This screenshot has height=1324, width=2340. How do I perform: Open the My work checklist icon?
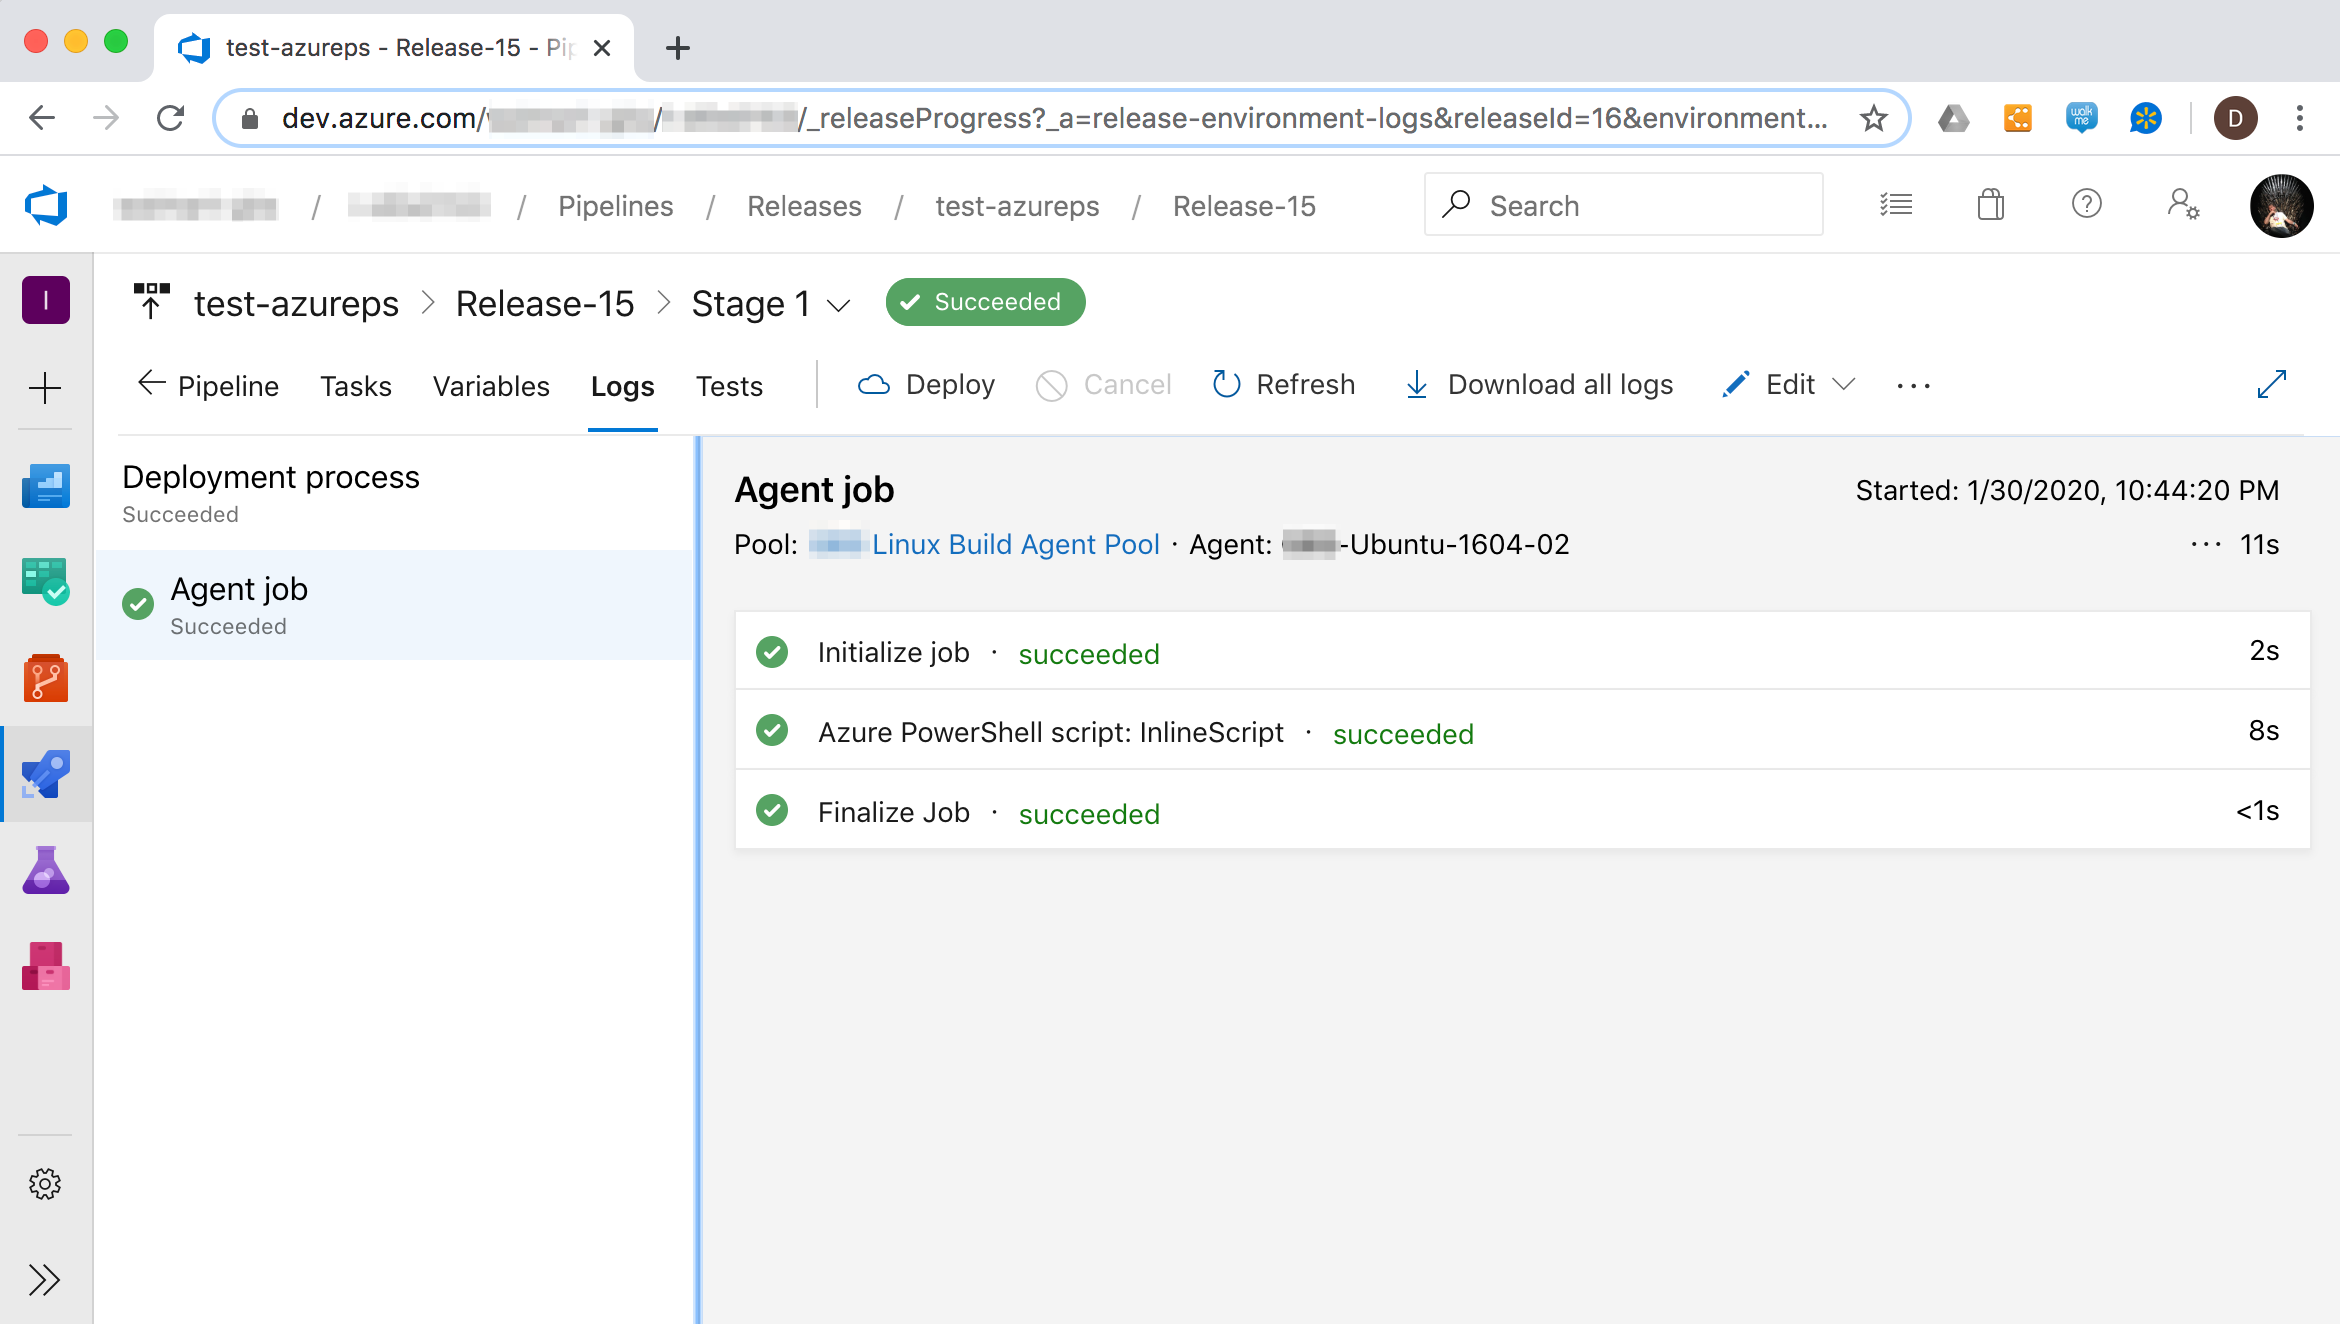[x=1895, y=205]
